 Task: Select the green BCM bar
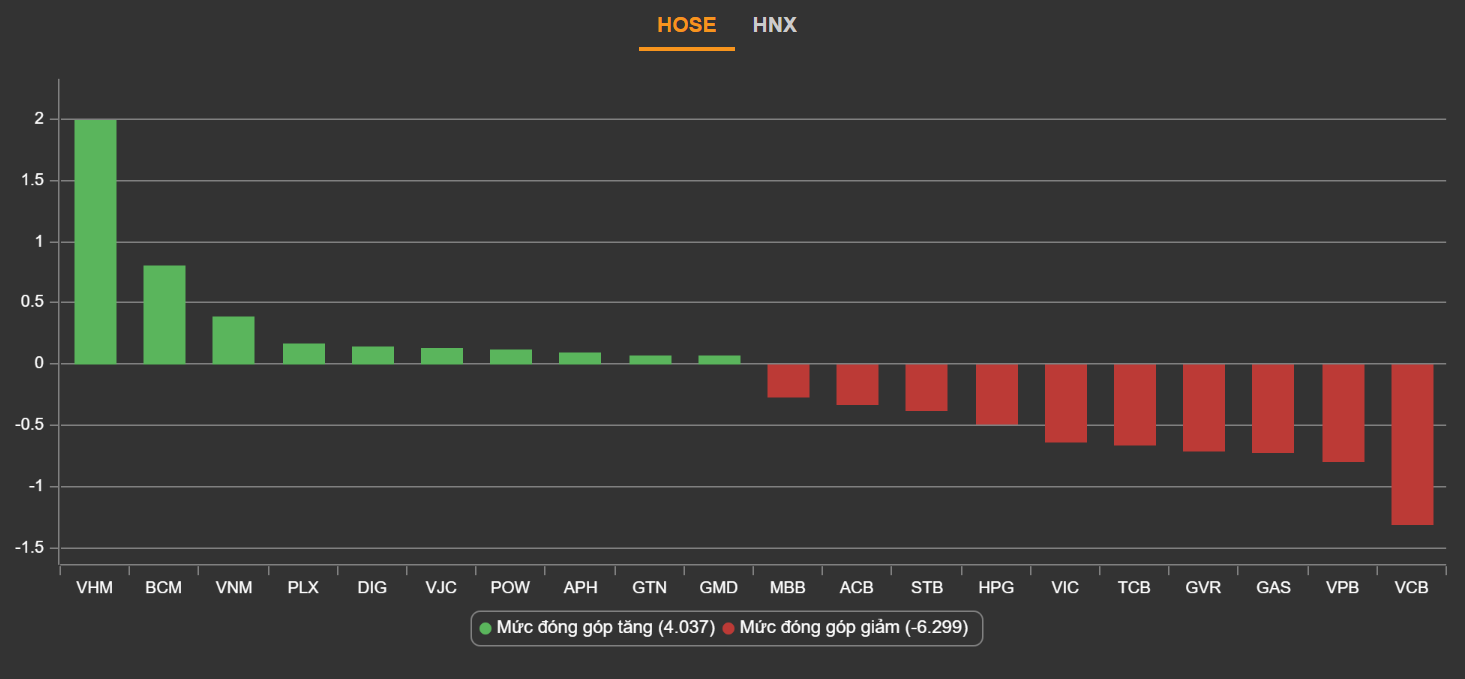(164, 314)
